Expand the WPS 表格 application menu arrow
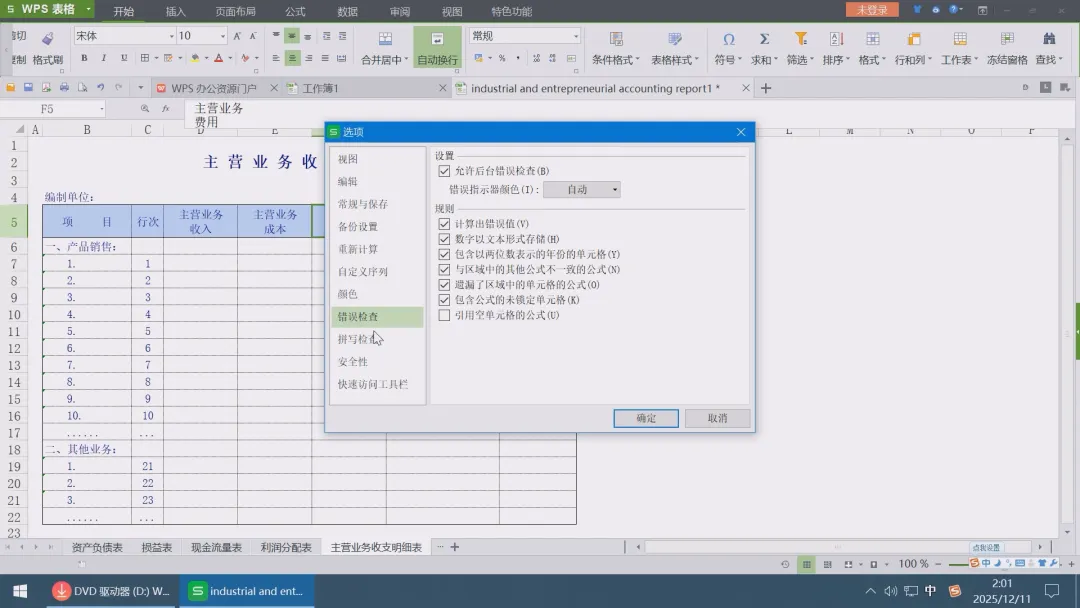 [x=88, y=10]
